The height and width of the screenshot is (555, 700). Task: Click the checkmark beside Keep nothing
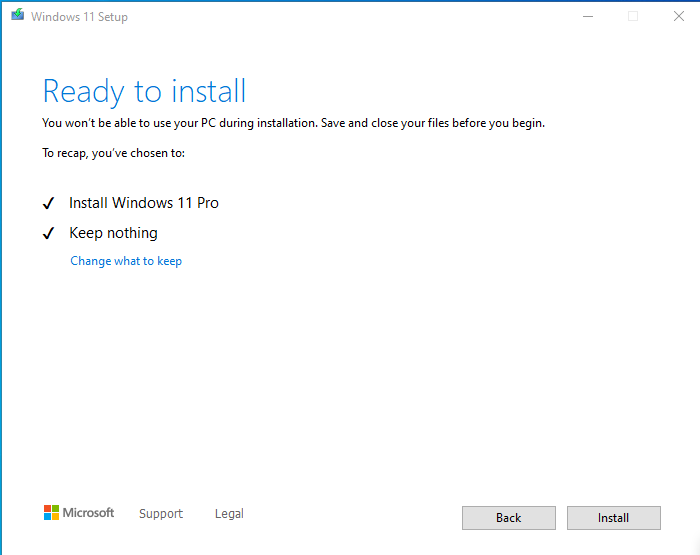point(48,233)
